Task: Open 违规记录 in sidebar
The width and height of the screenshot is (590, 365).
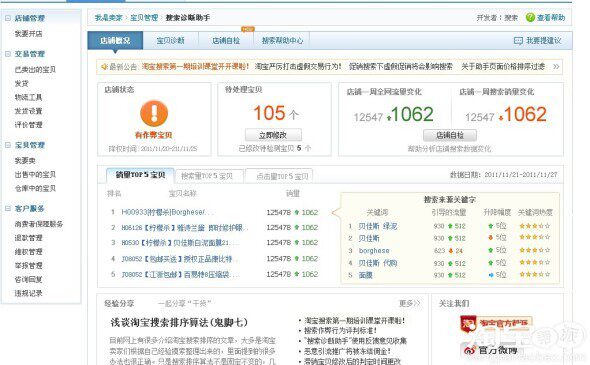Action: pyautogui.click(x=29, y=293)
